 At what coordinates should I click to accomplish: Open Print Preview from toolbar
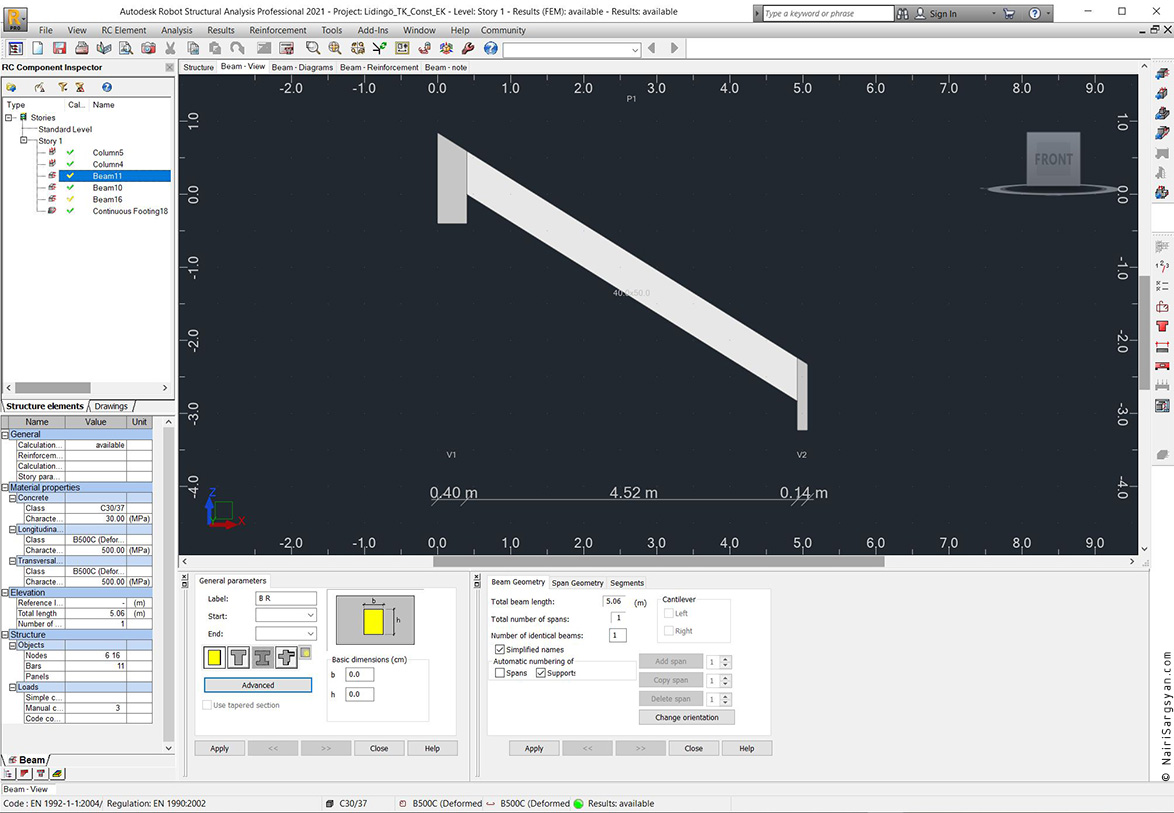coord(126,48)
